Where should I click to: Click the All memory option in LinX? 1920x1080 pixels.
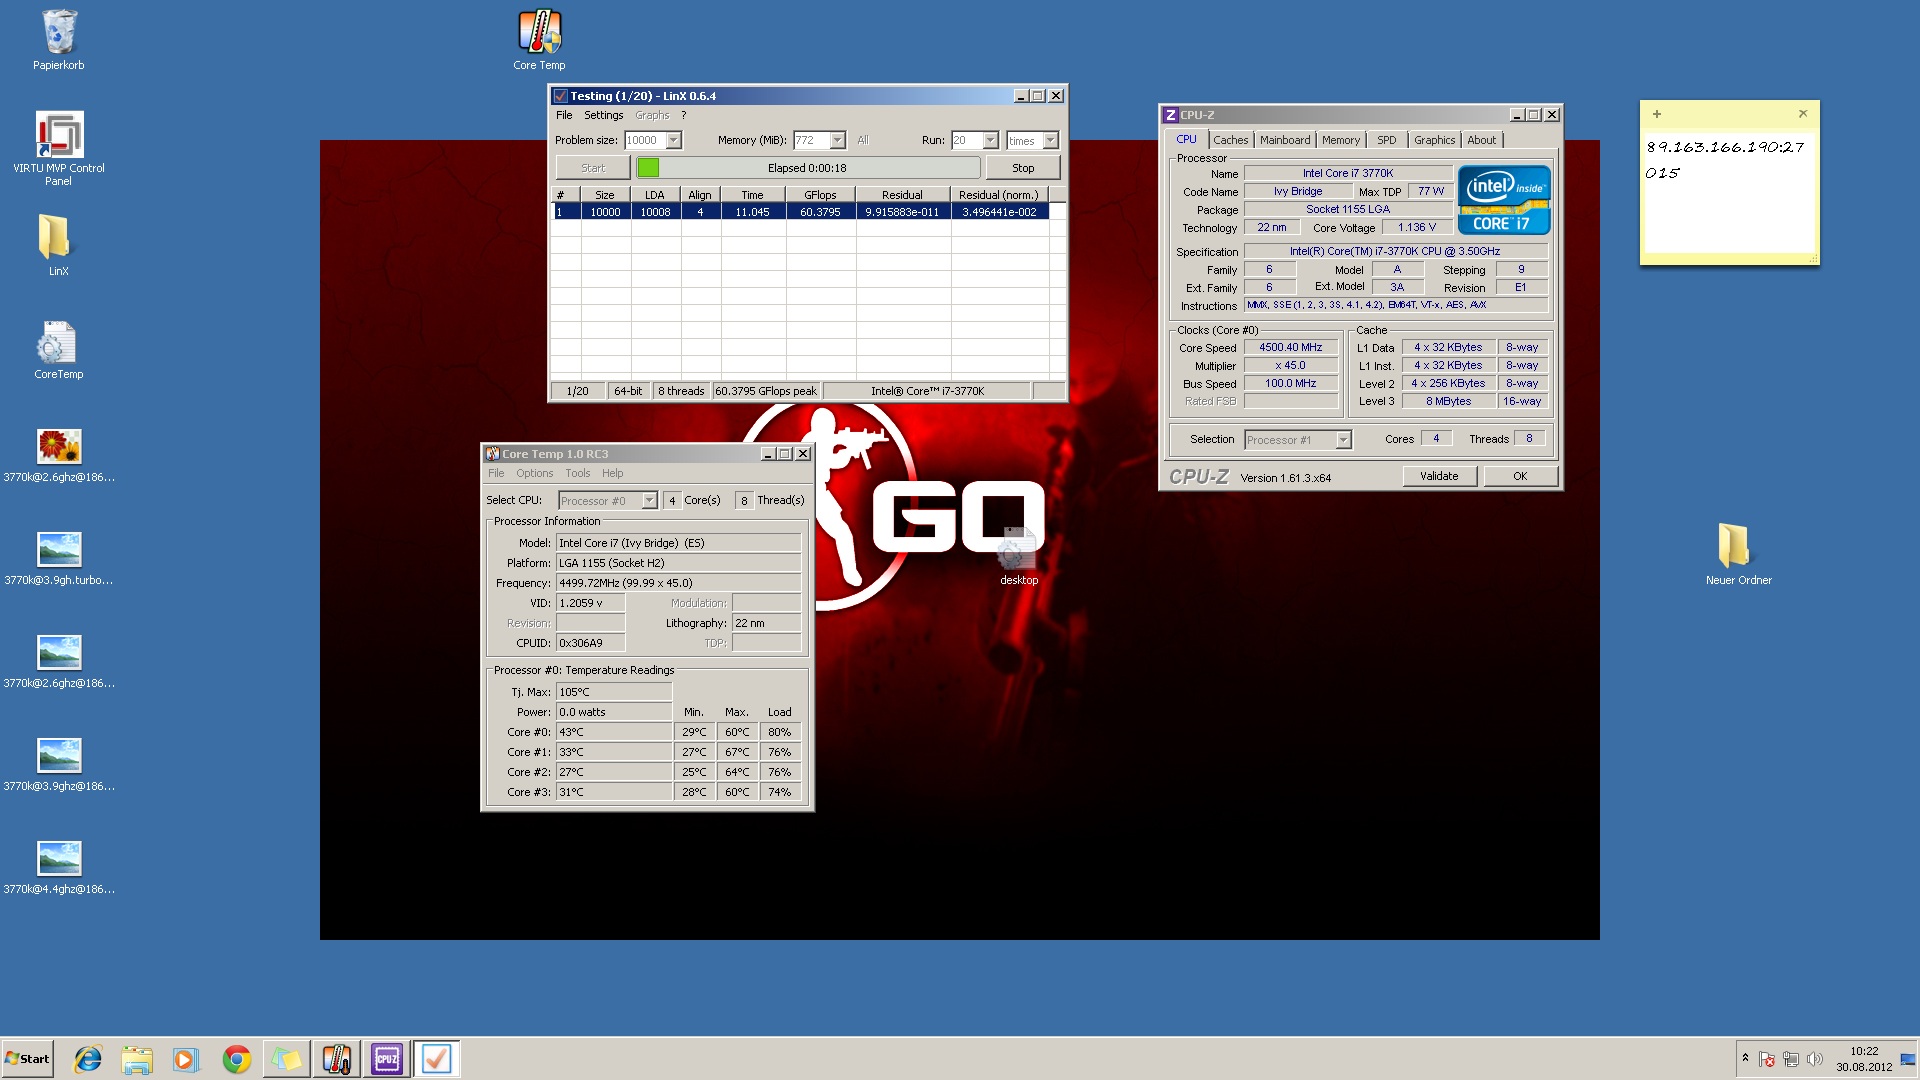click(863, 141)
